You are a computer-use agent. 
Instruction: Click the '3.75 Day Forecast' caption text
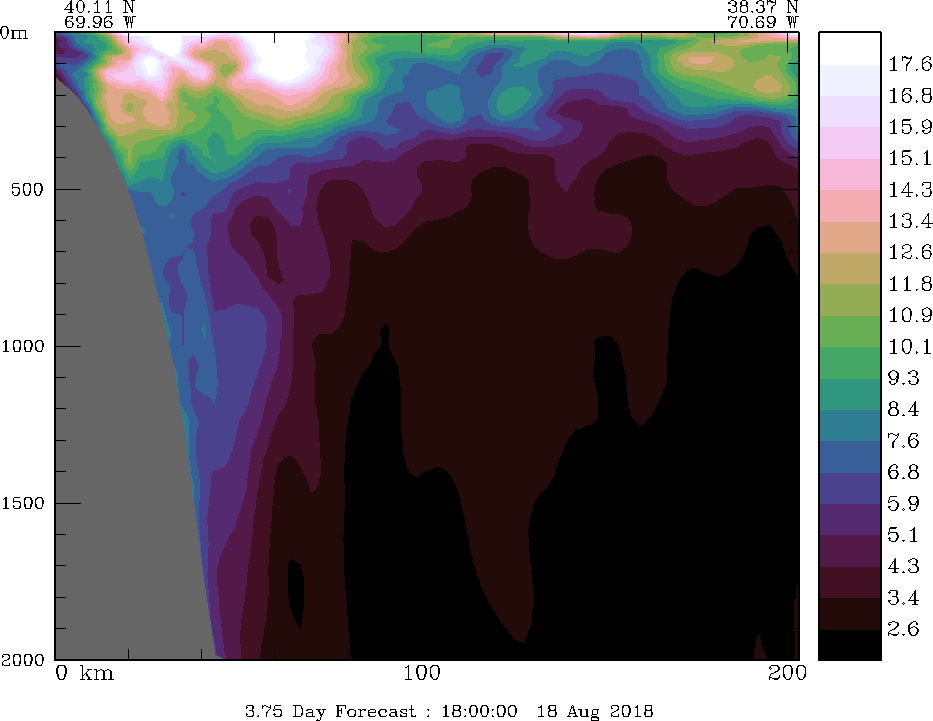coord(330,711)
